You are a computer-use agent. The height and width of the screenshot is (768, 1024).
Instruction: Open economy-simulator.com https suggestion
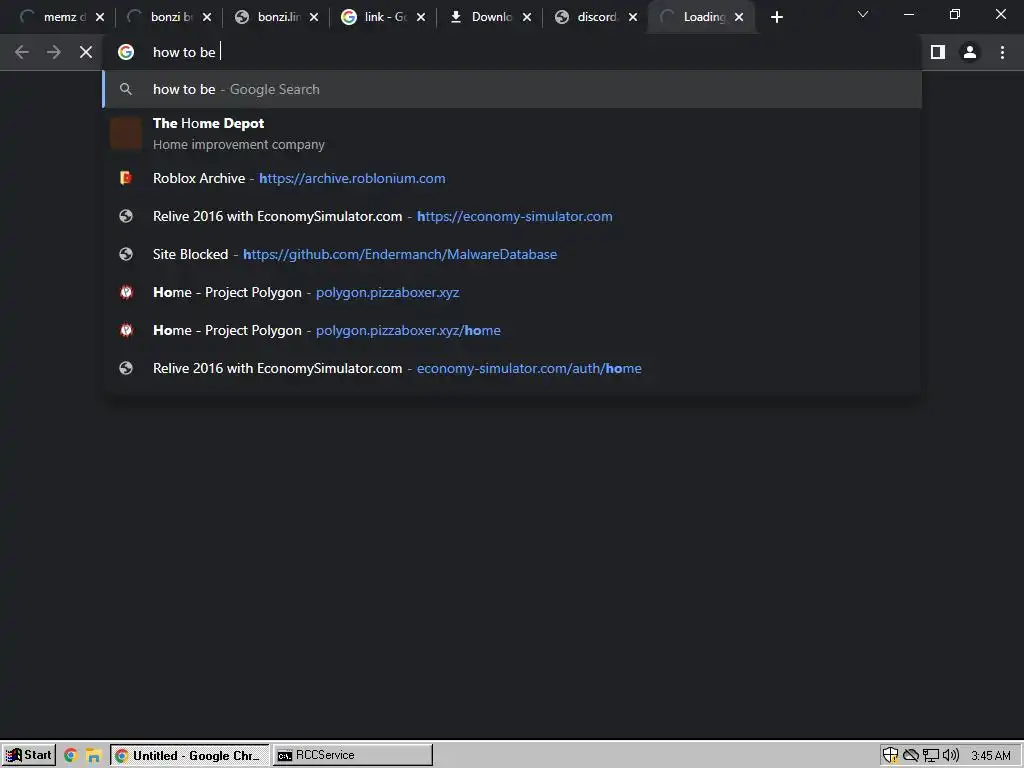tap(512, 216)
